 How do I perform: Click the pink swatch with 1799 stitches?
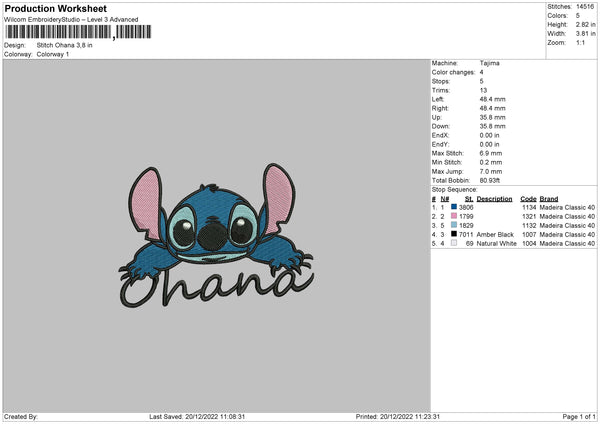tap(454, 216)
